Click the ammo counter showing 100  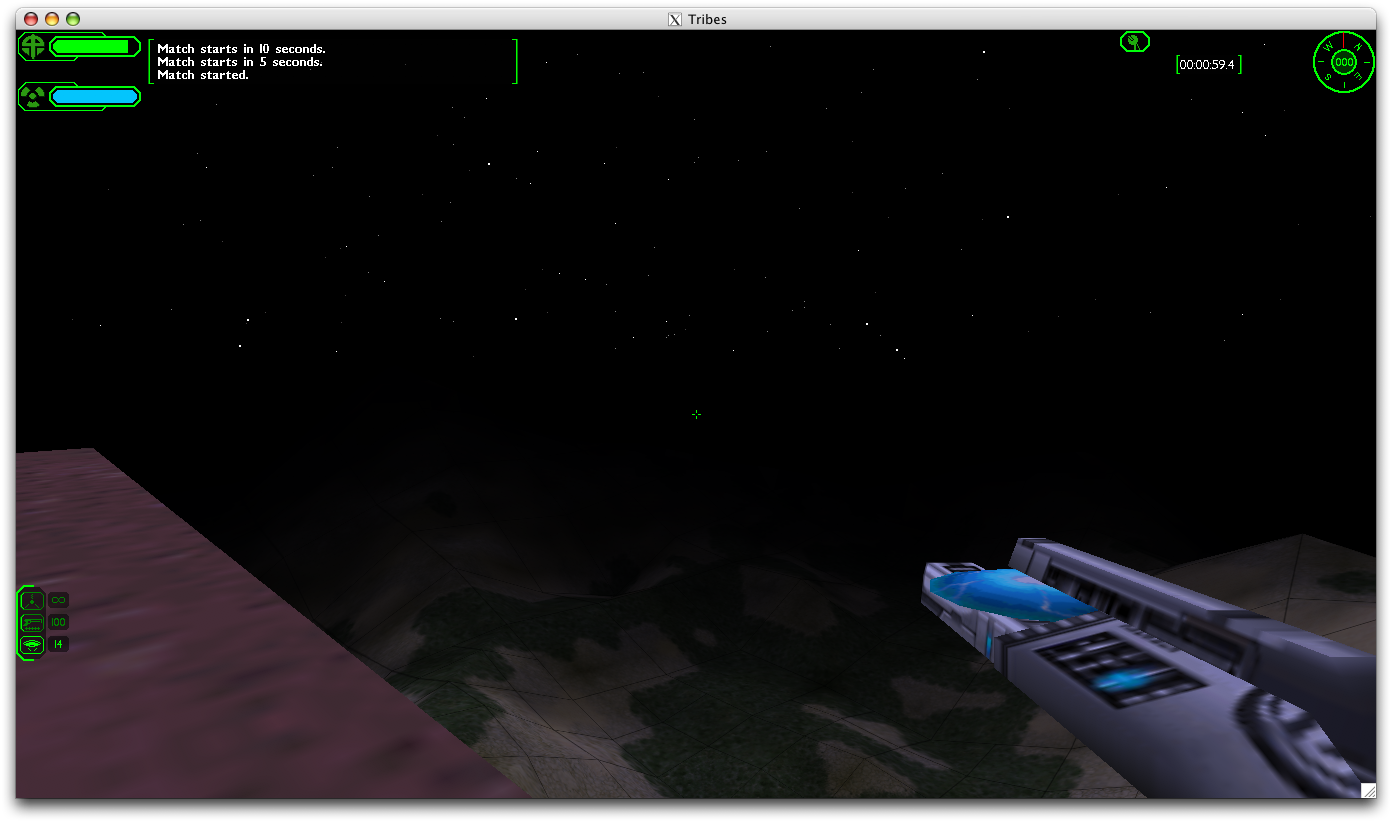click(x=58, y=622)
